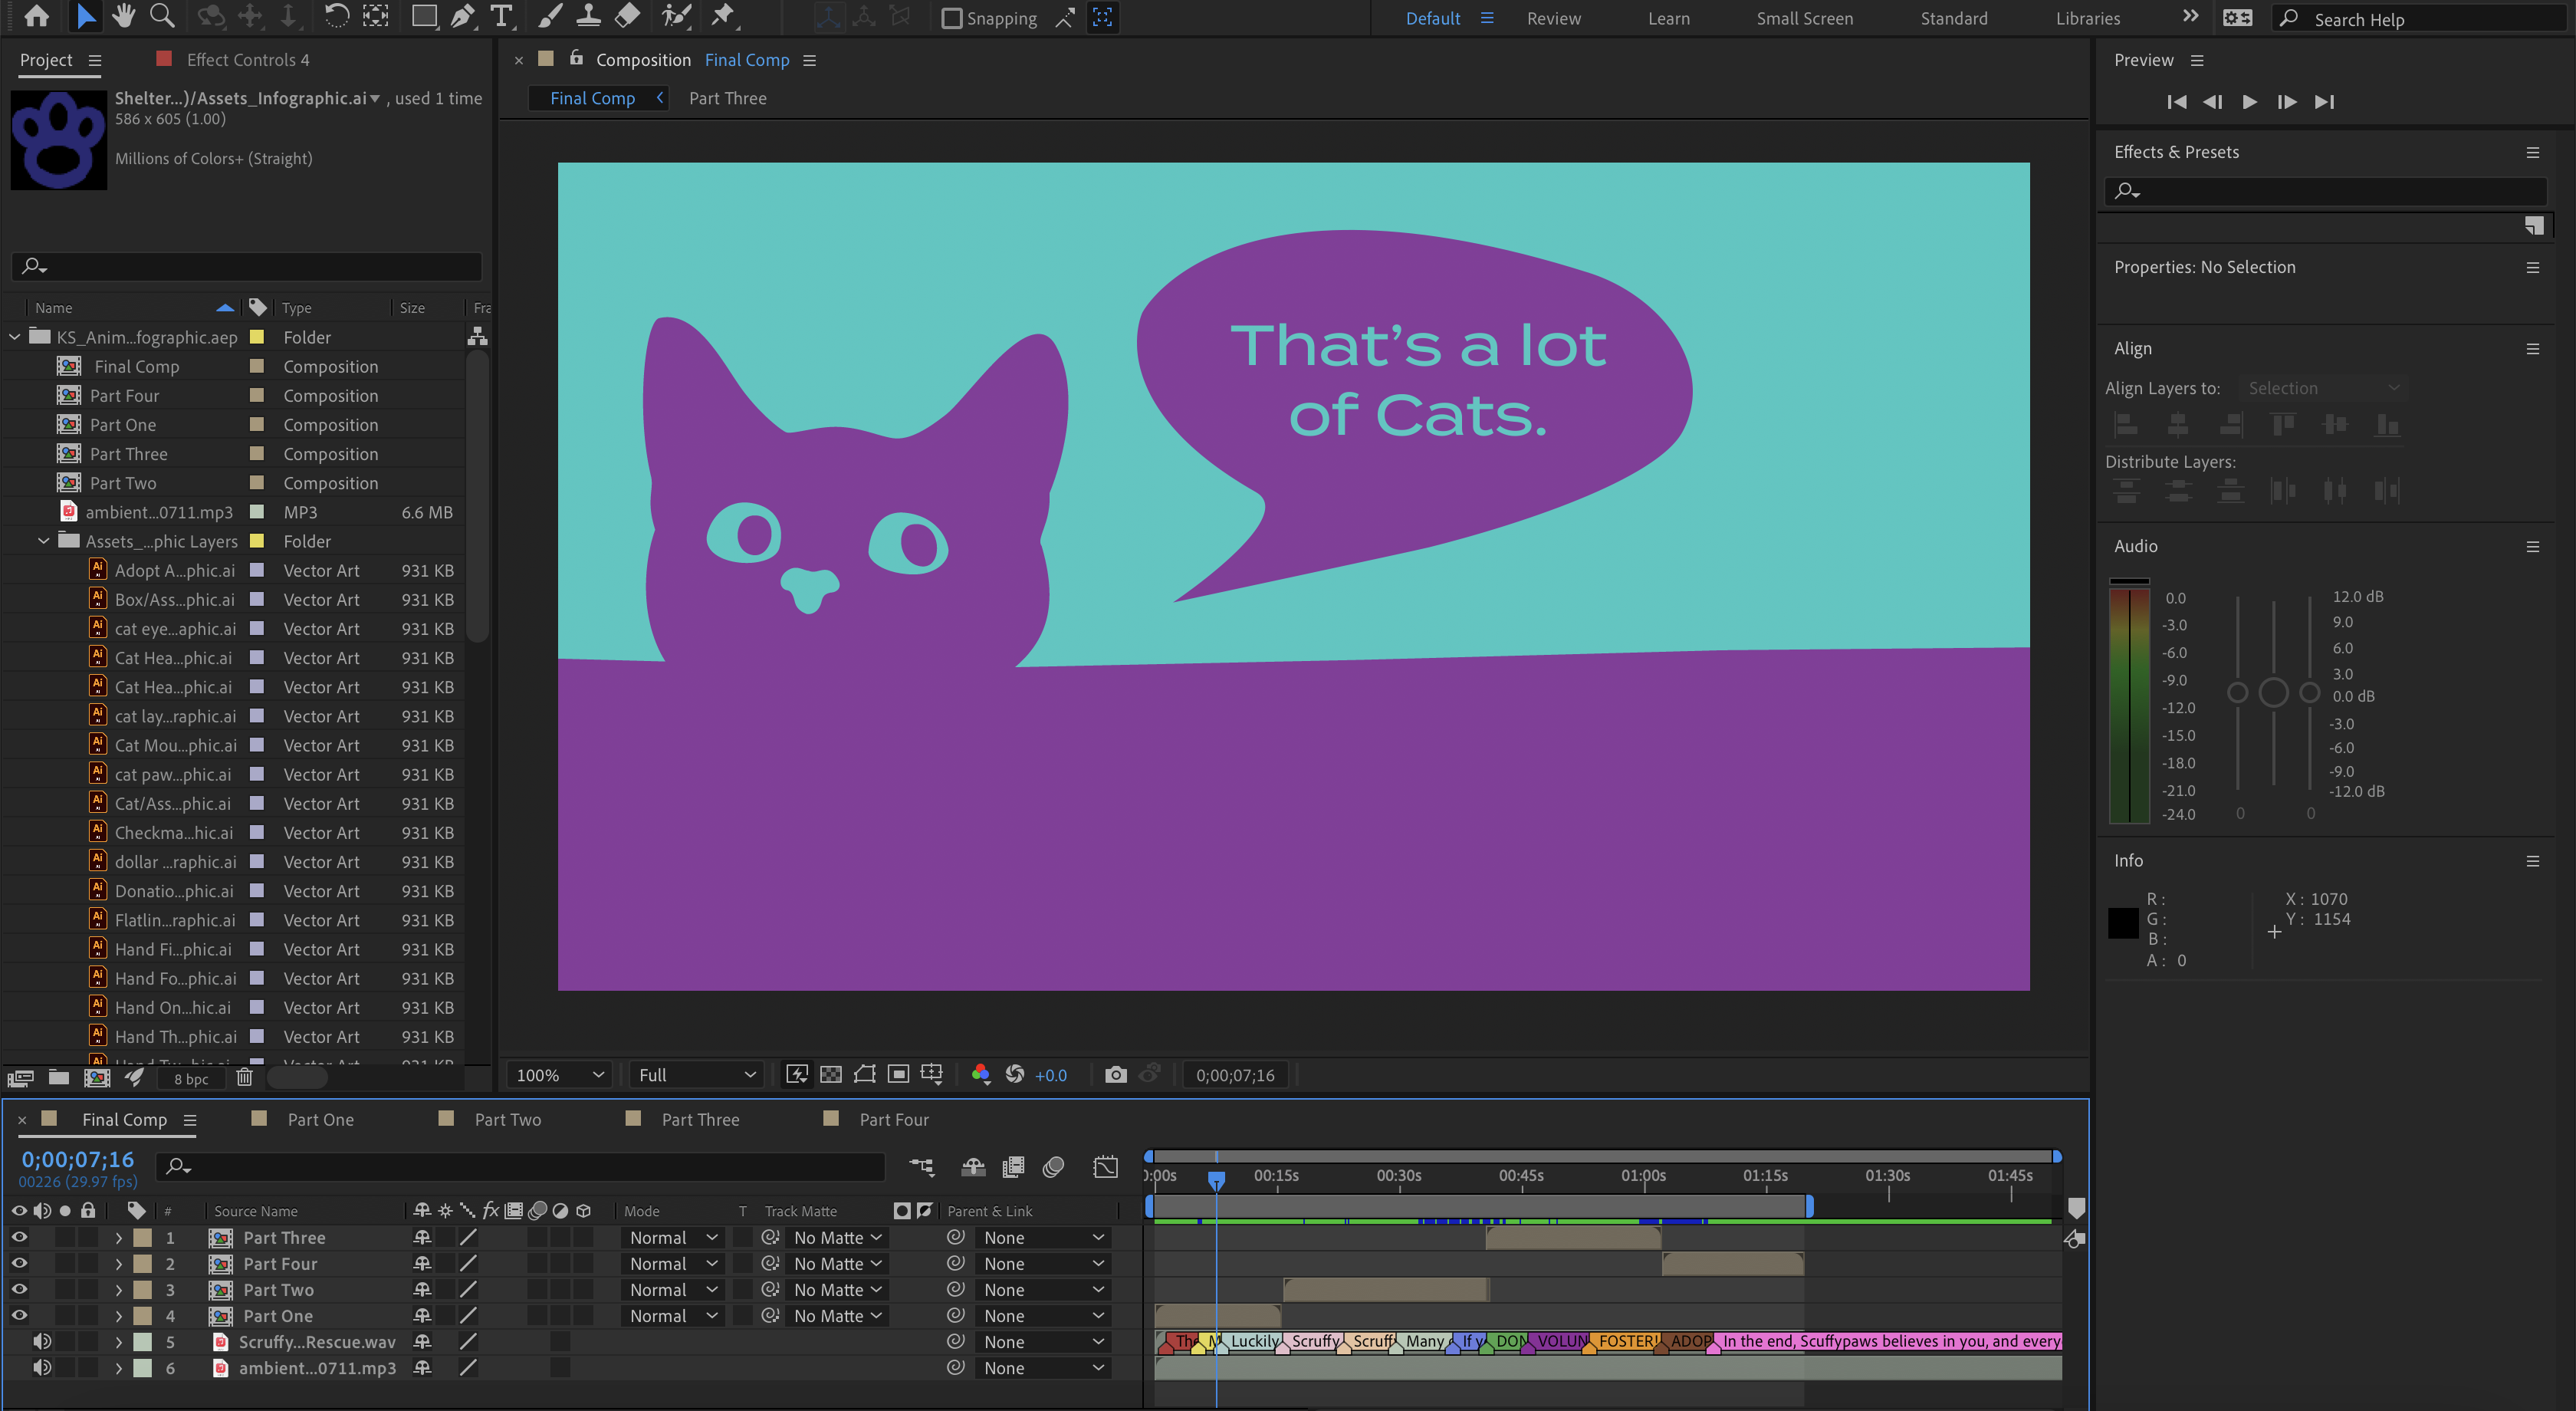The image size is (2576, 1411).
Task: Create a new folder in Project panel
Action: coord(59,1078)
